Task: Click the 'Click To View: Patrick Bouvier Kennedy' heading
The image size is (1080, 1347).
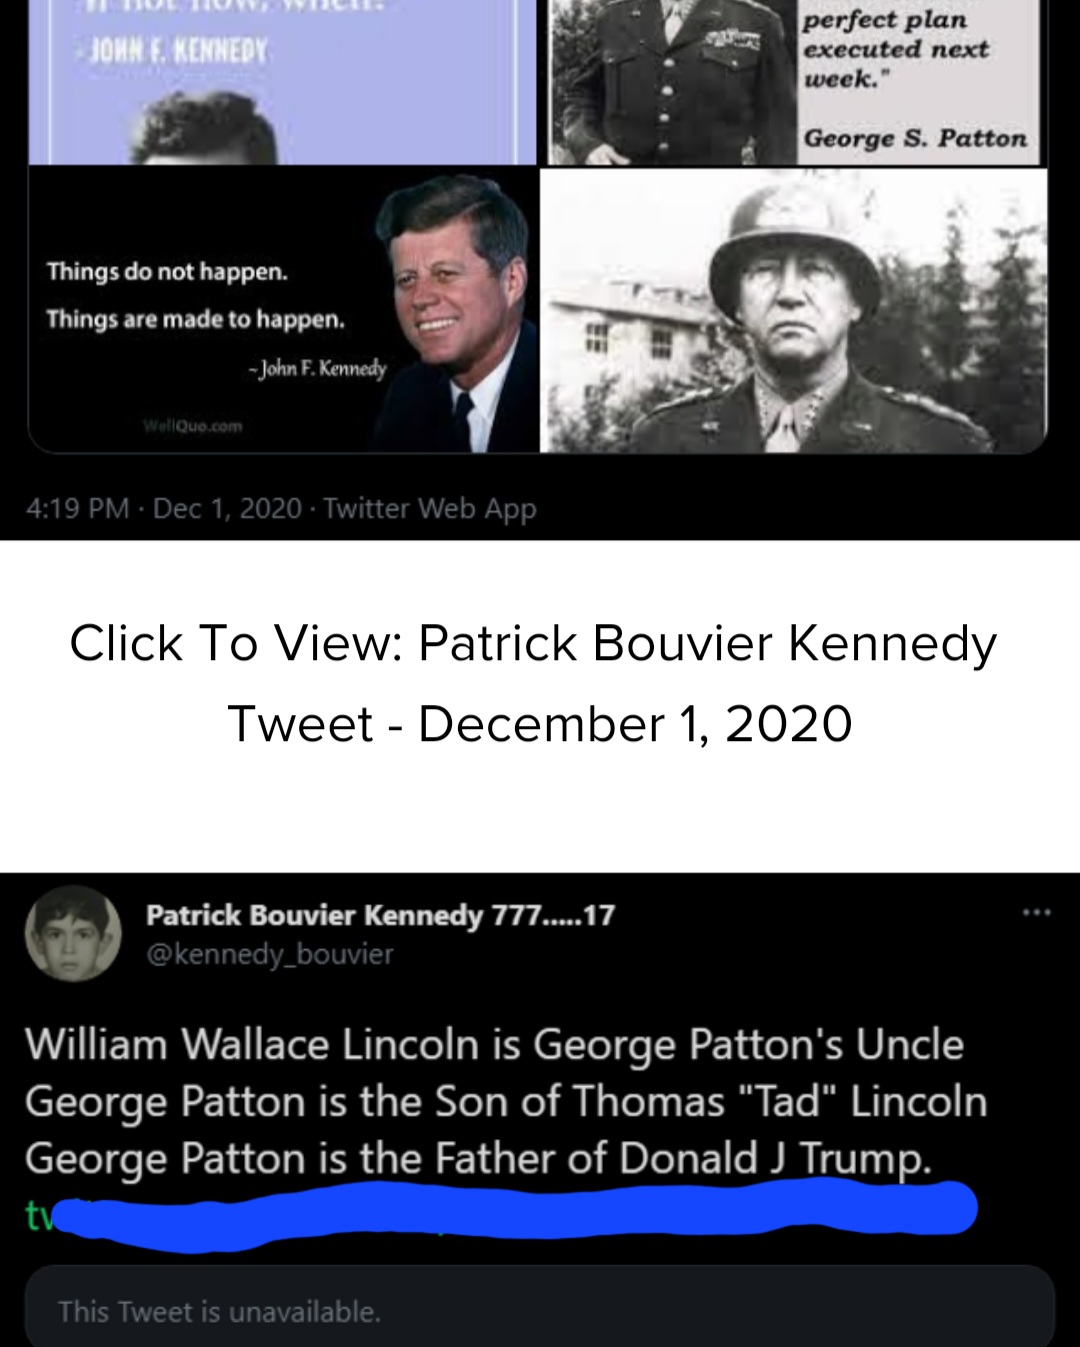Action: [x=533, y=643]
